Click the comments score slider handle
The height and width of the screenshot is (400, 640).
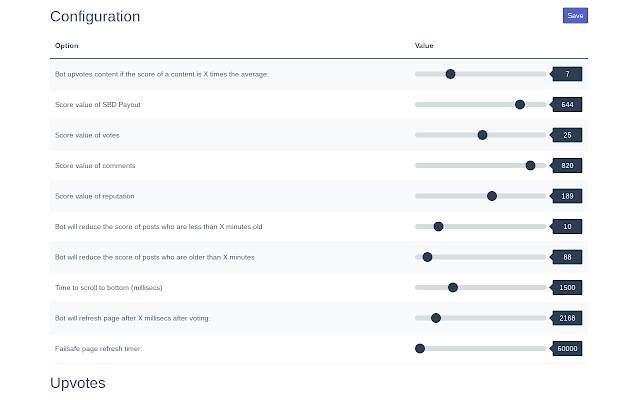(530, 165)
